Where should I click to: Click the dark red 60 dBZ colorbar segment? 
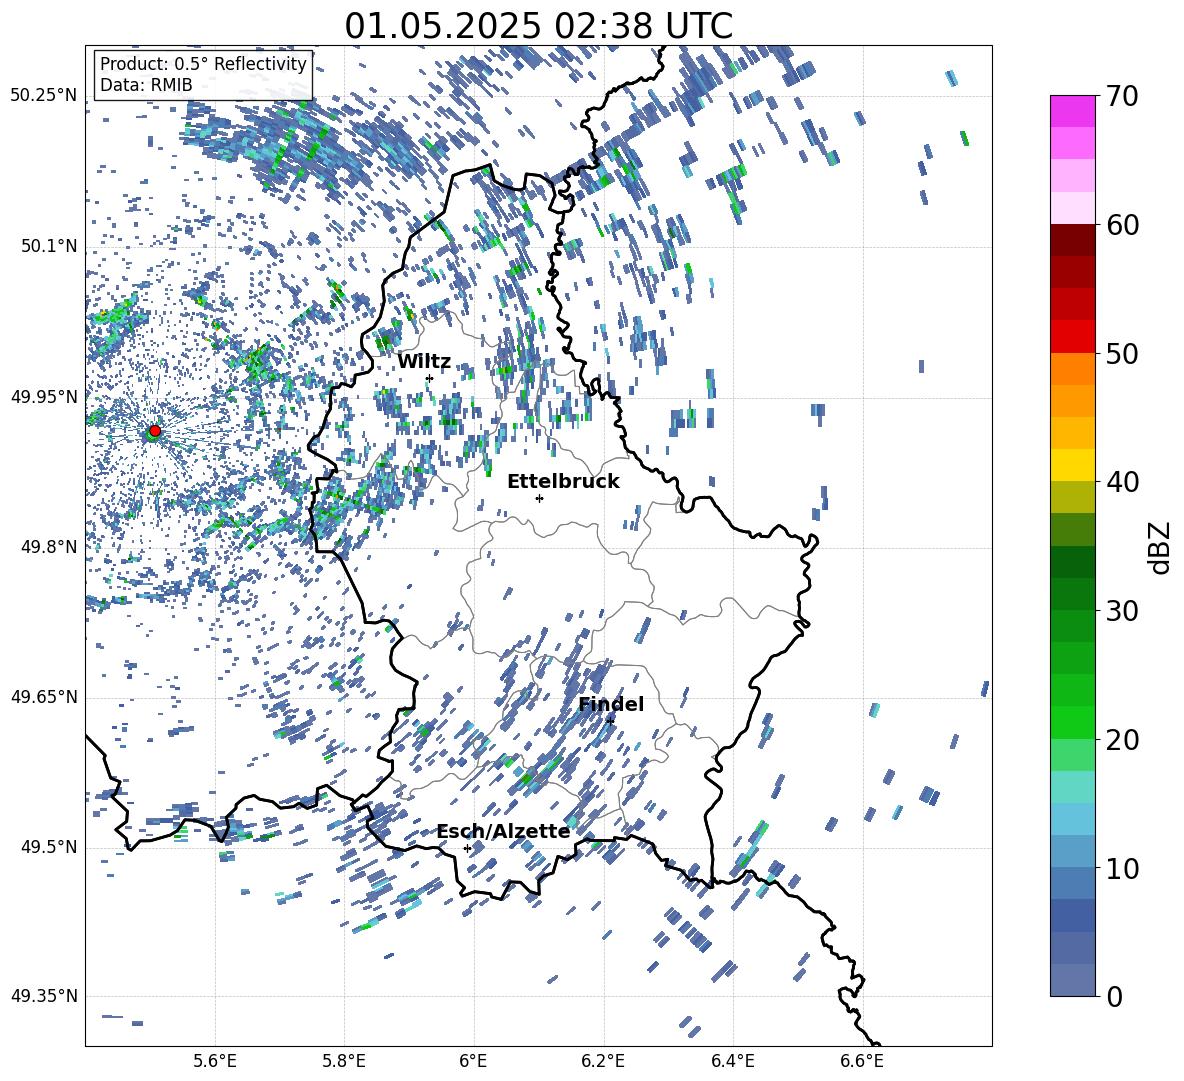pos(1072,240)
